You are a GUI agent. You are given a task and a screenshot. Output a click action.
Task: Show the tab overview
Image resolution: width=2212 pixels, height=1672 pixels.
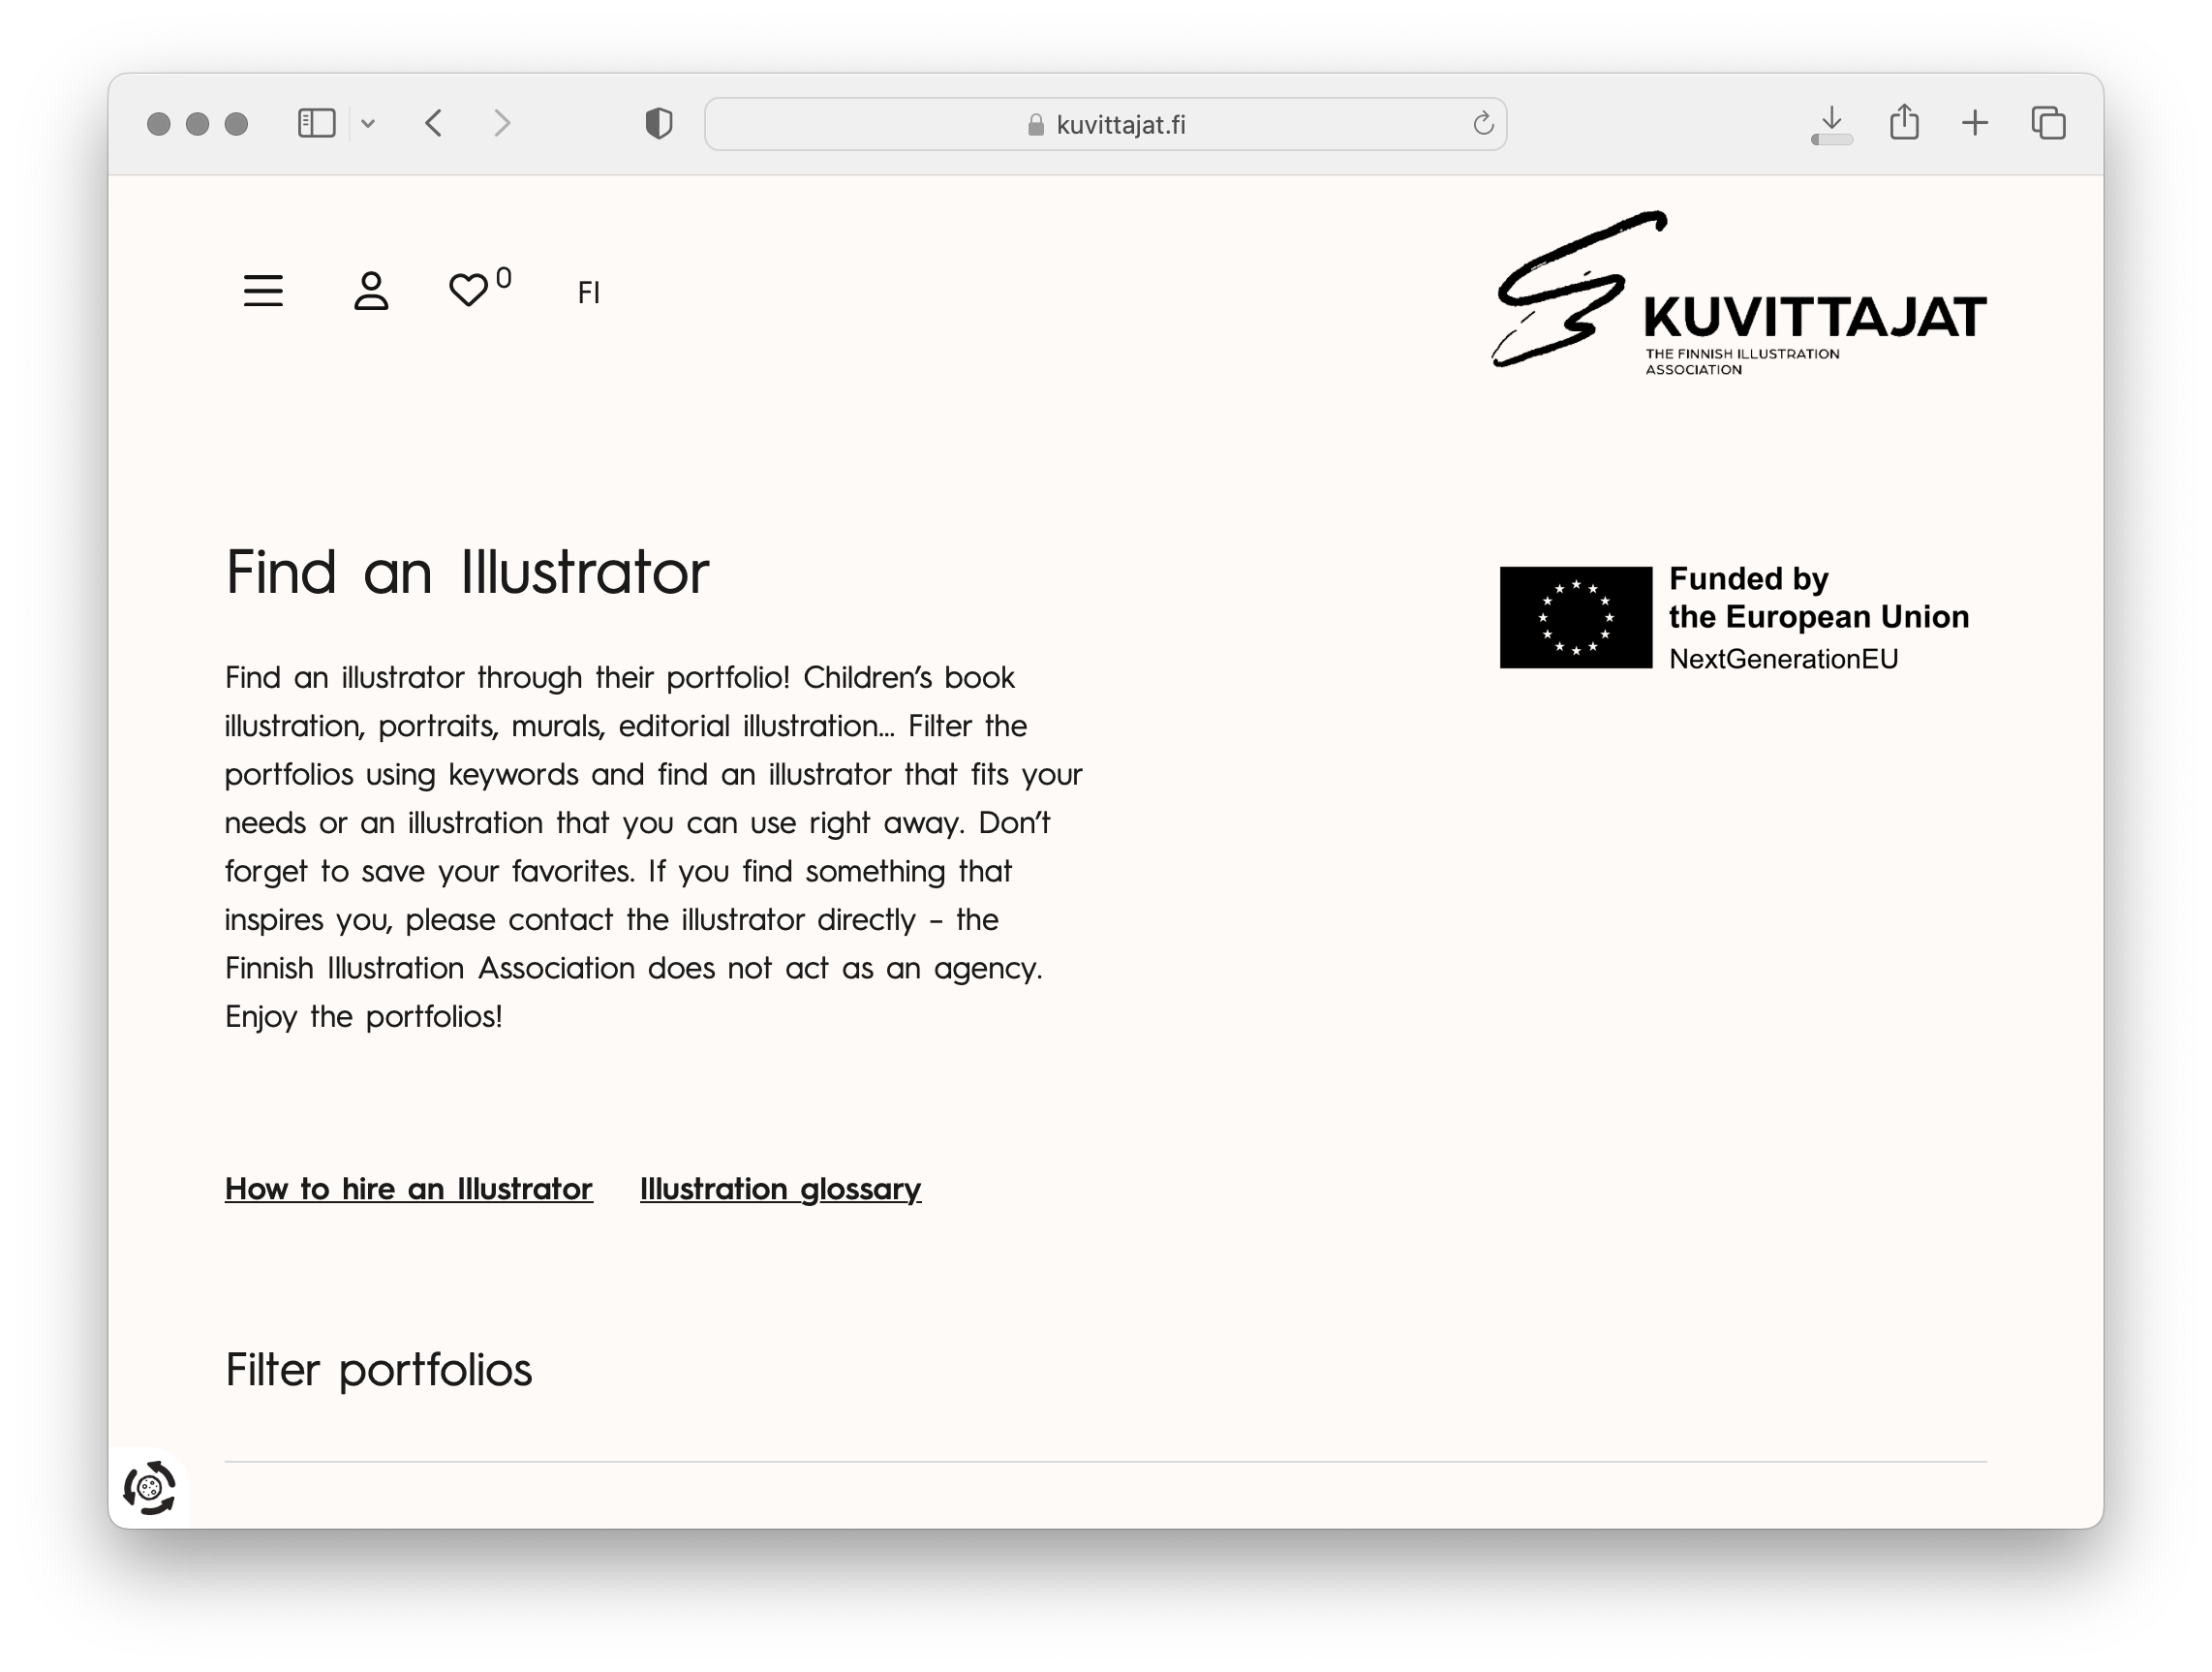2048,123
